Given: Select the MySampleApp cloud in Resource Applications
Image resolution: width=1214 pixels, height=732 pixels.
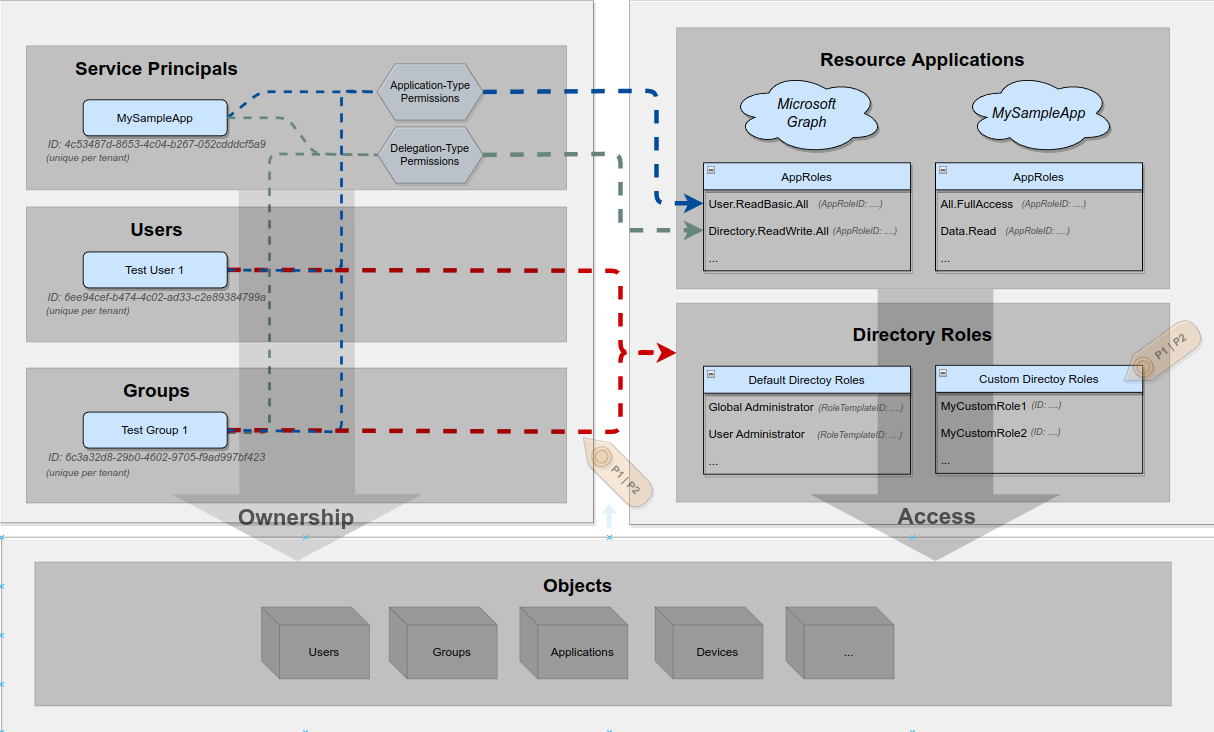Looking at the screenshot, I should (x=1040, y=113).
